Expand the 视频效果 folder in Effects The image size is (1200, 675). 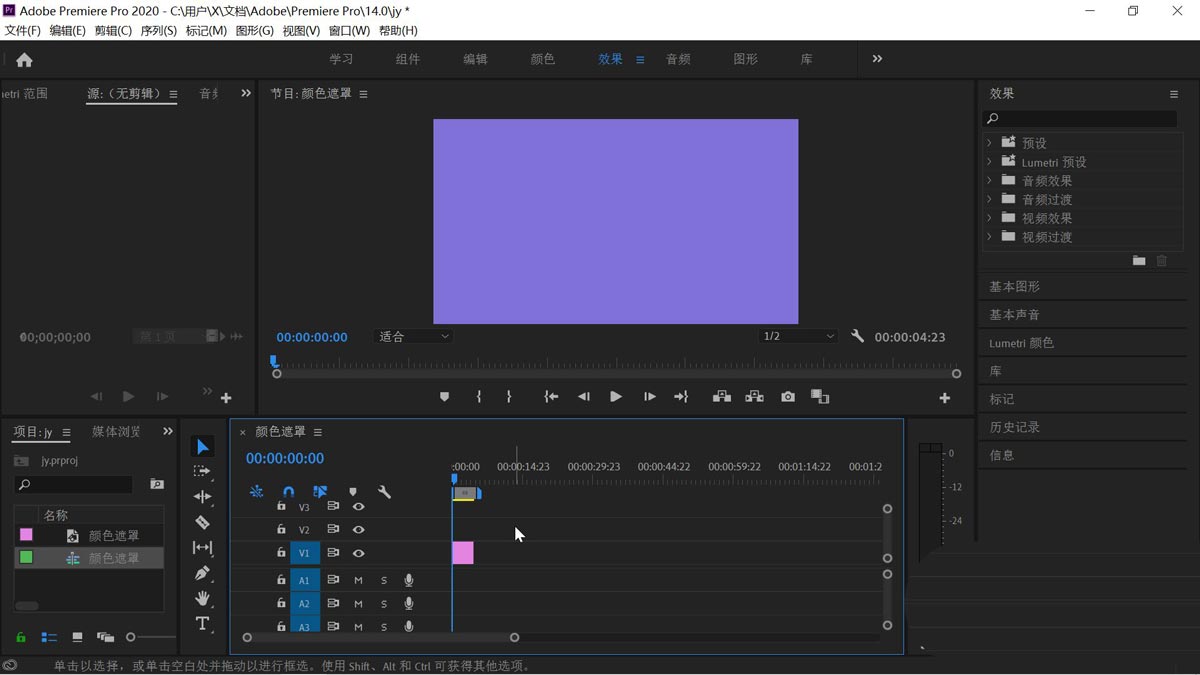[x=991, y=218]
